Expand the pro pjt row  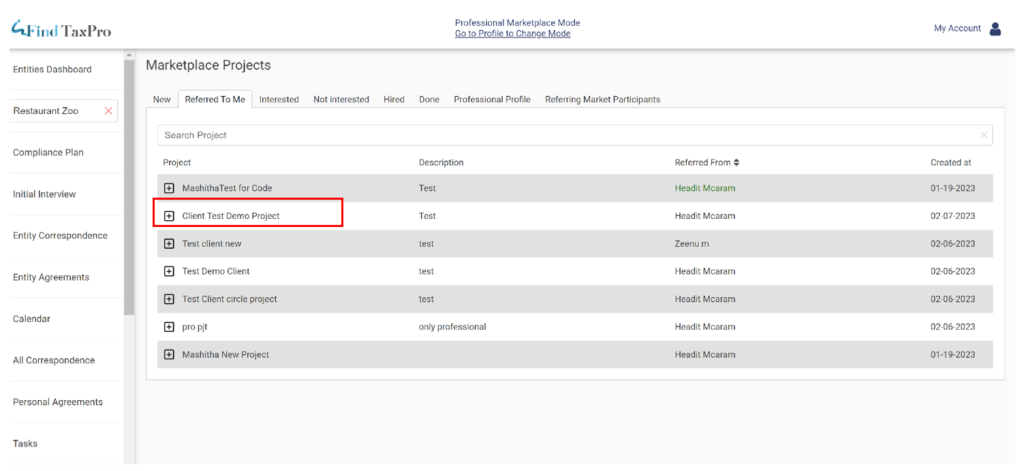pos(169,326)
